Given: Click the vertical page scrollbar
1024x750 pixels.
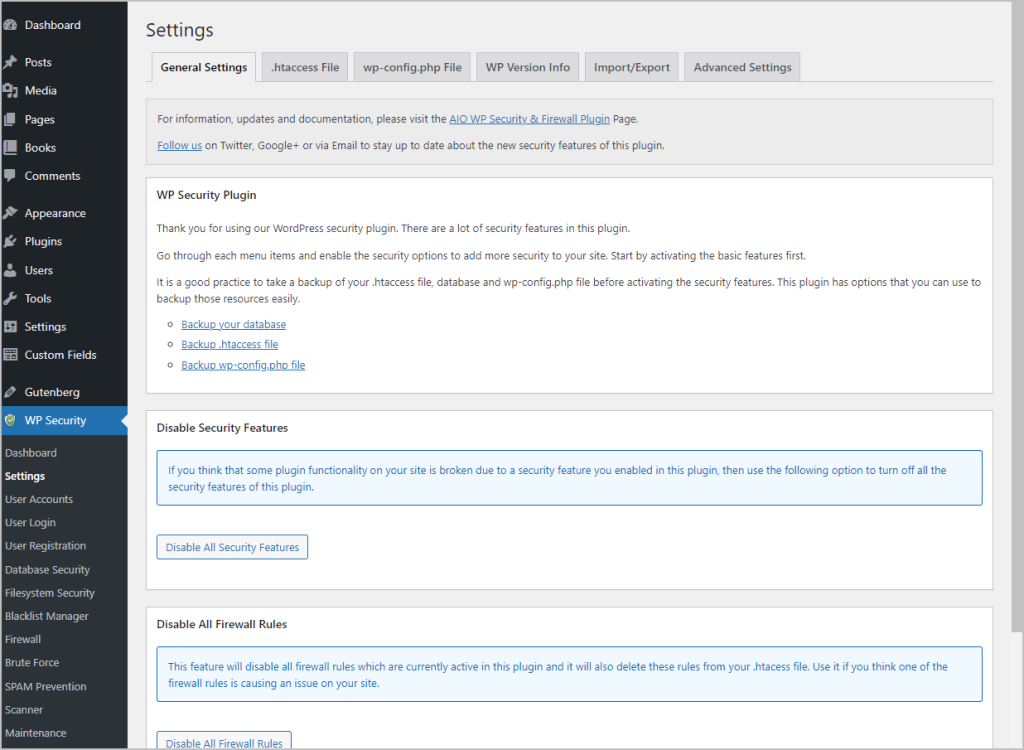Looking at the screenshot, I should [1017, 316].
